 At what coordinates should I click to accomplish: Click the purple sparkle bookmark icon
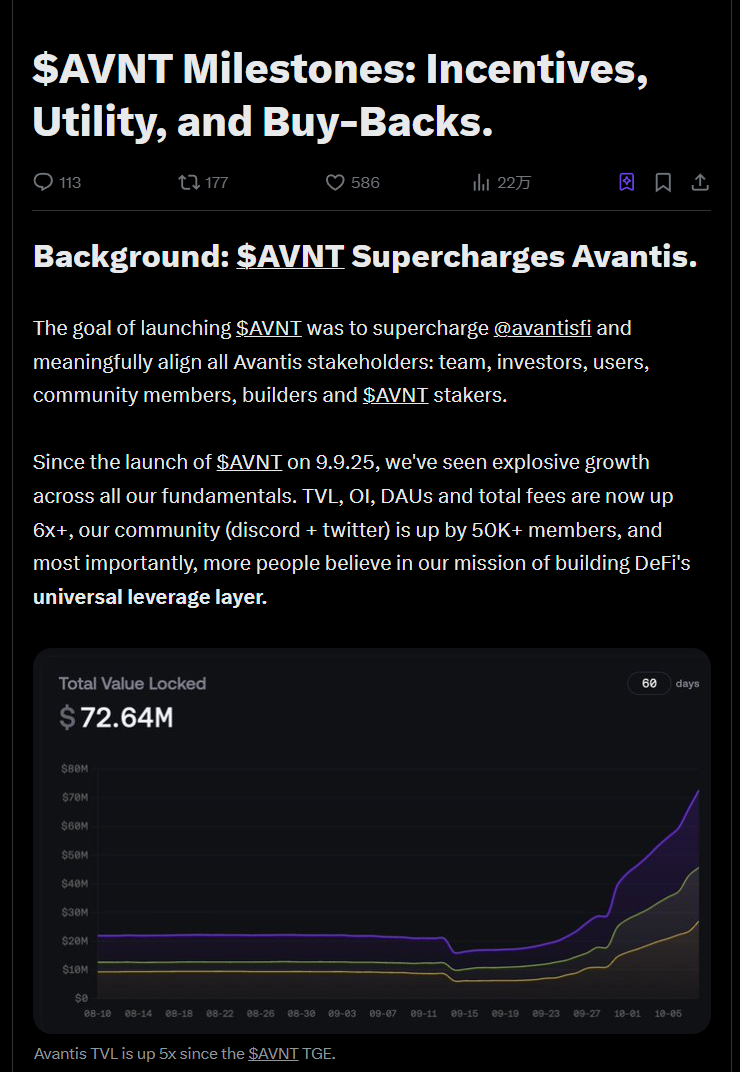click(x=626, y=182)
